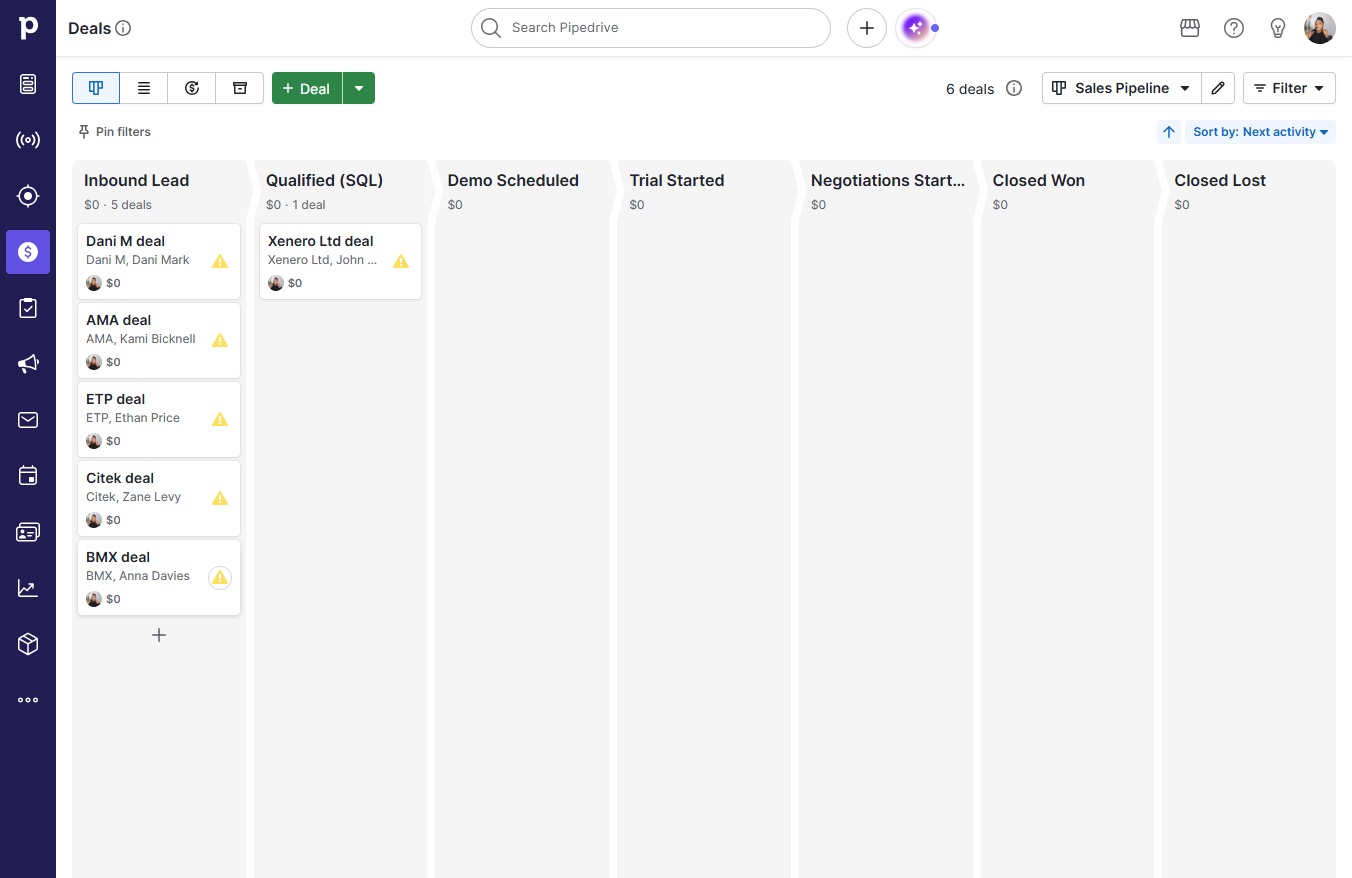This screenshot has width=1352, height=878.
Task: Open the Contacts card sidebar icon
Action: pyautogui.click(x=28, y=532)
